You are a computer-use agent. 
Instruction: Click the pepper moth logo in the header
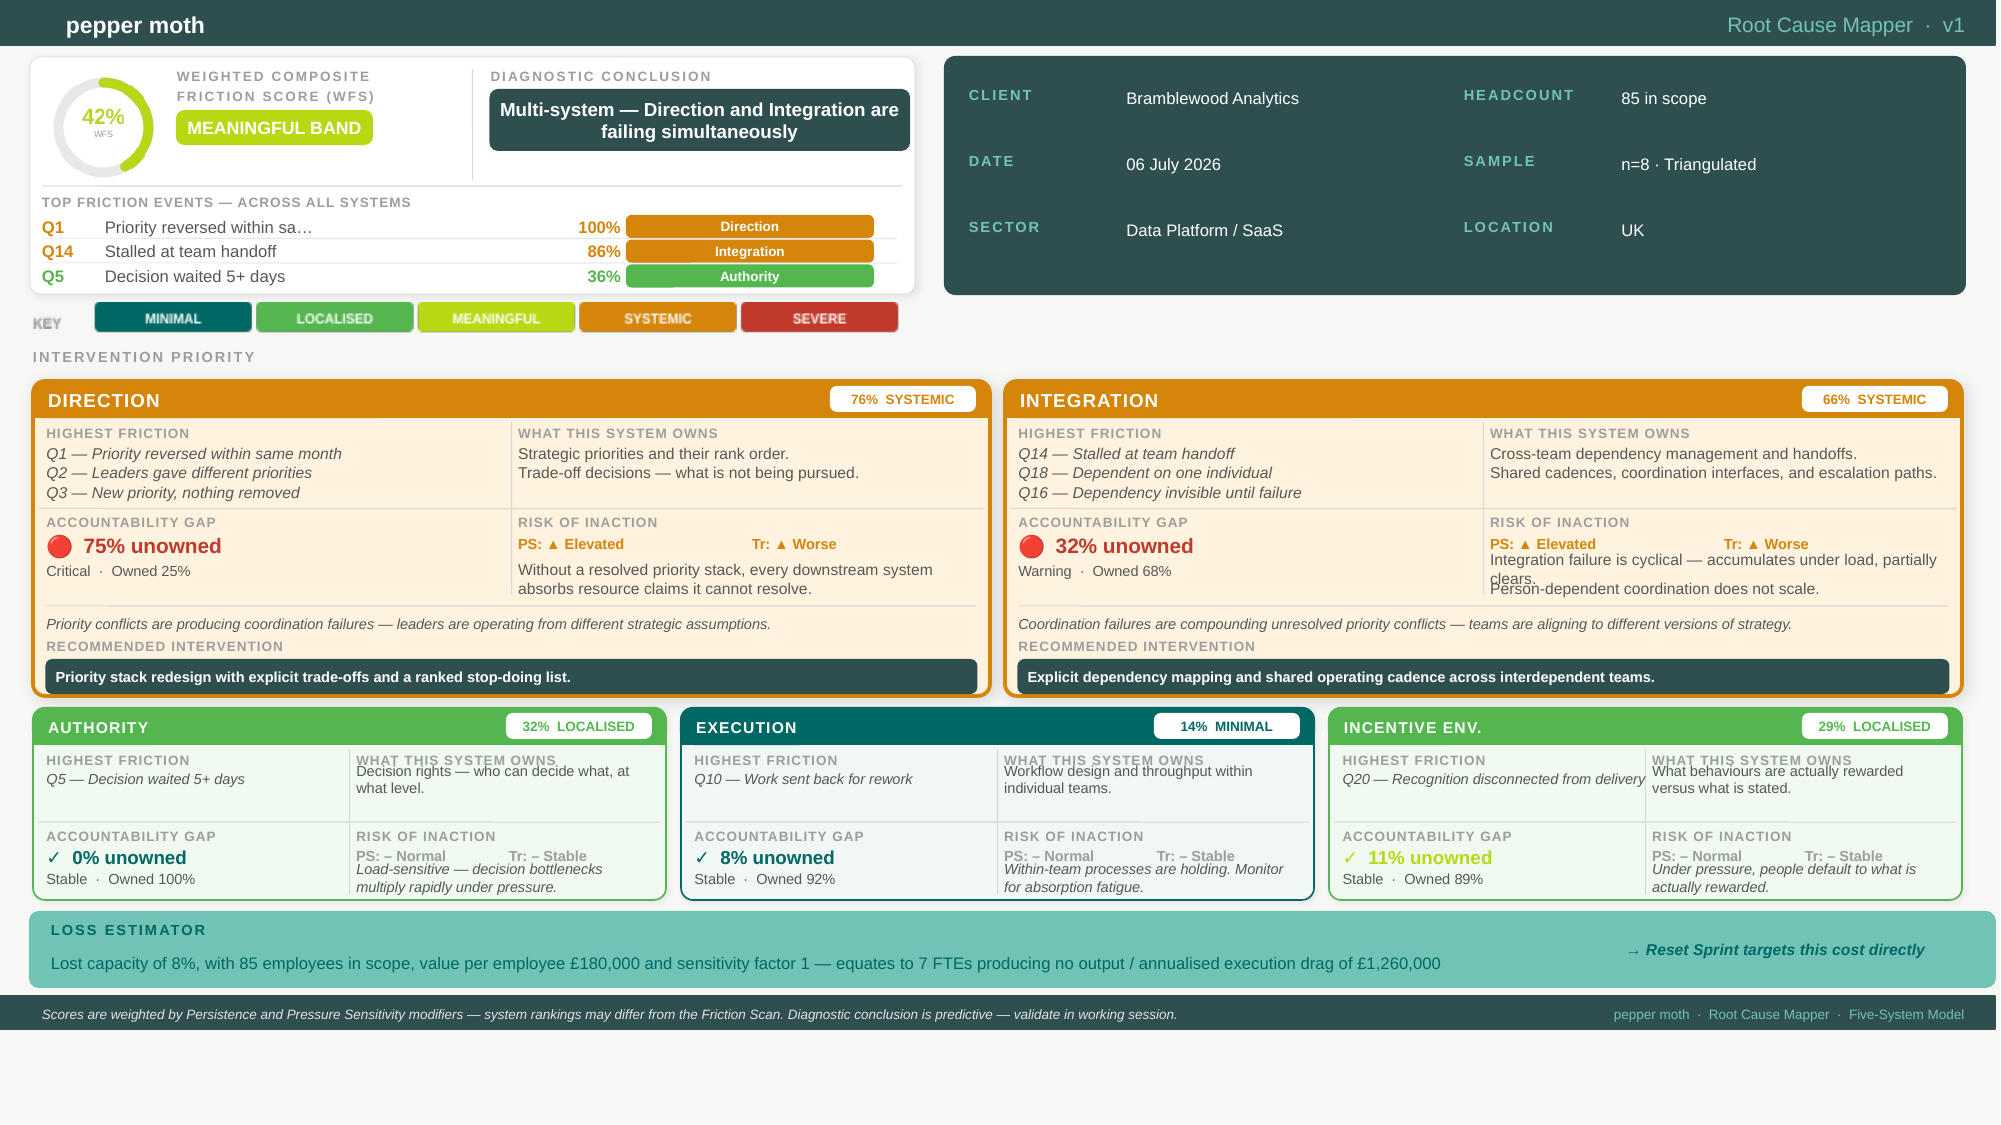click(135, 25)
